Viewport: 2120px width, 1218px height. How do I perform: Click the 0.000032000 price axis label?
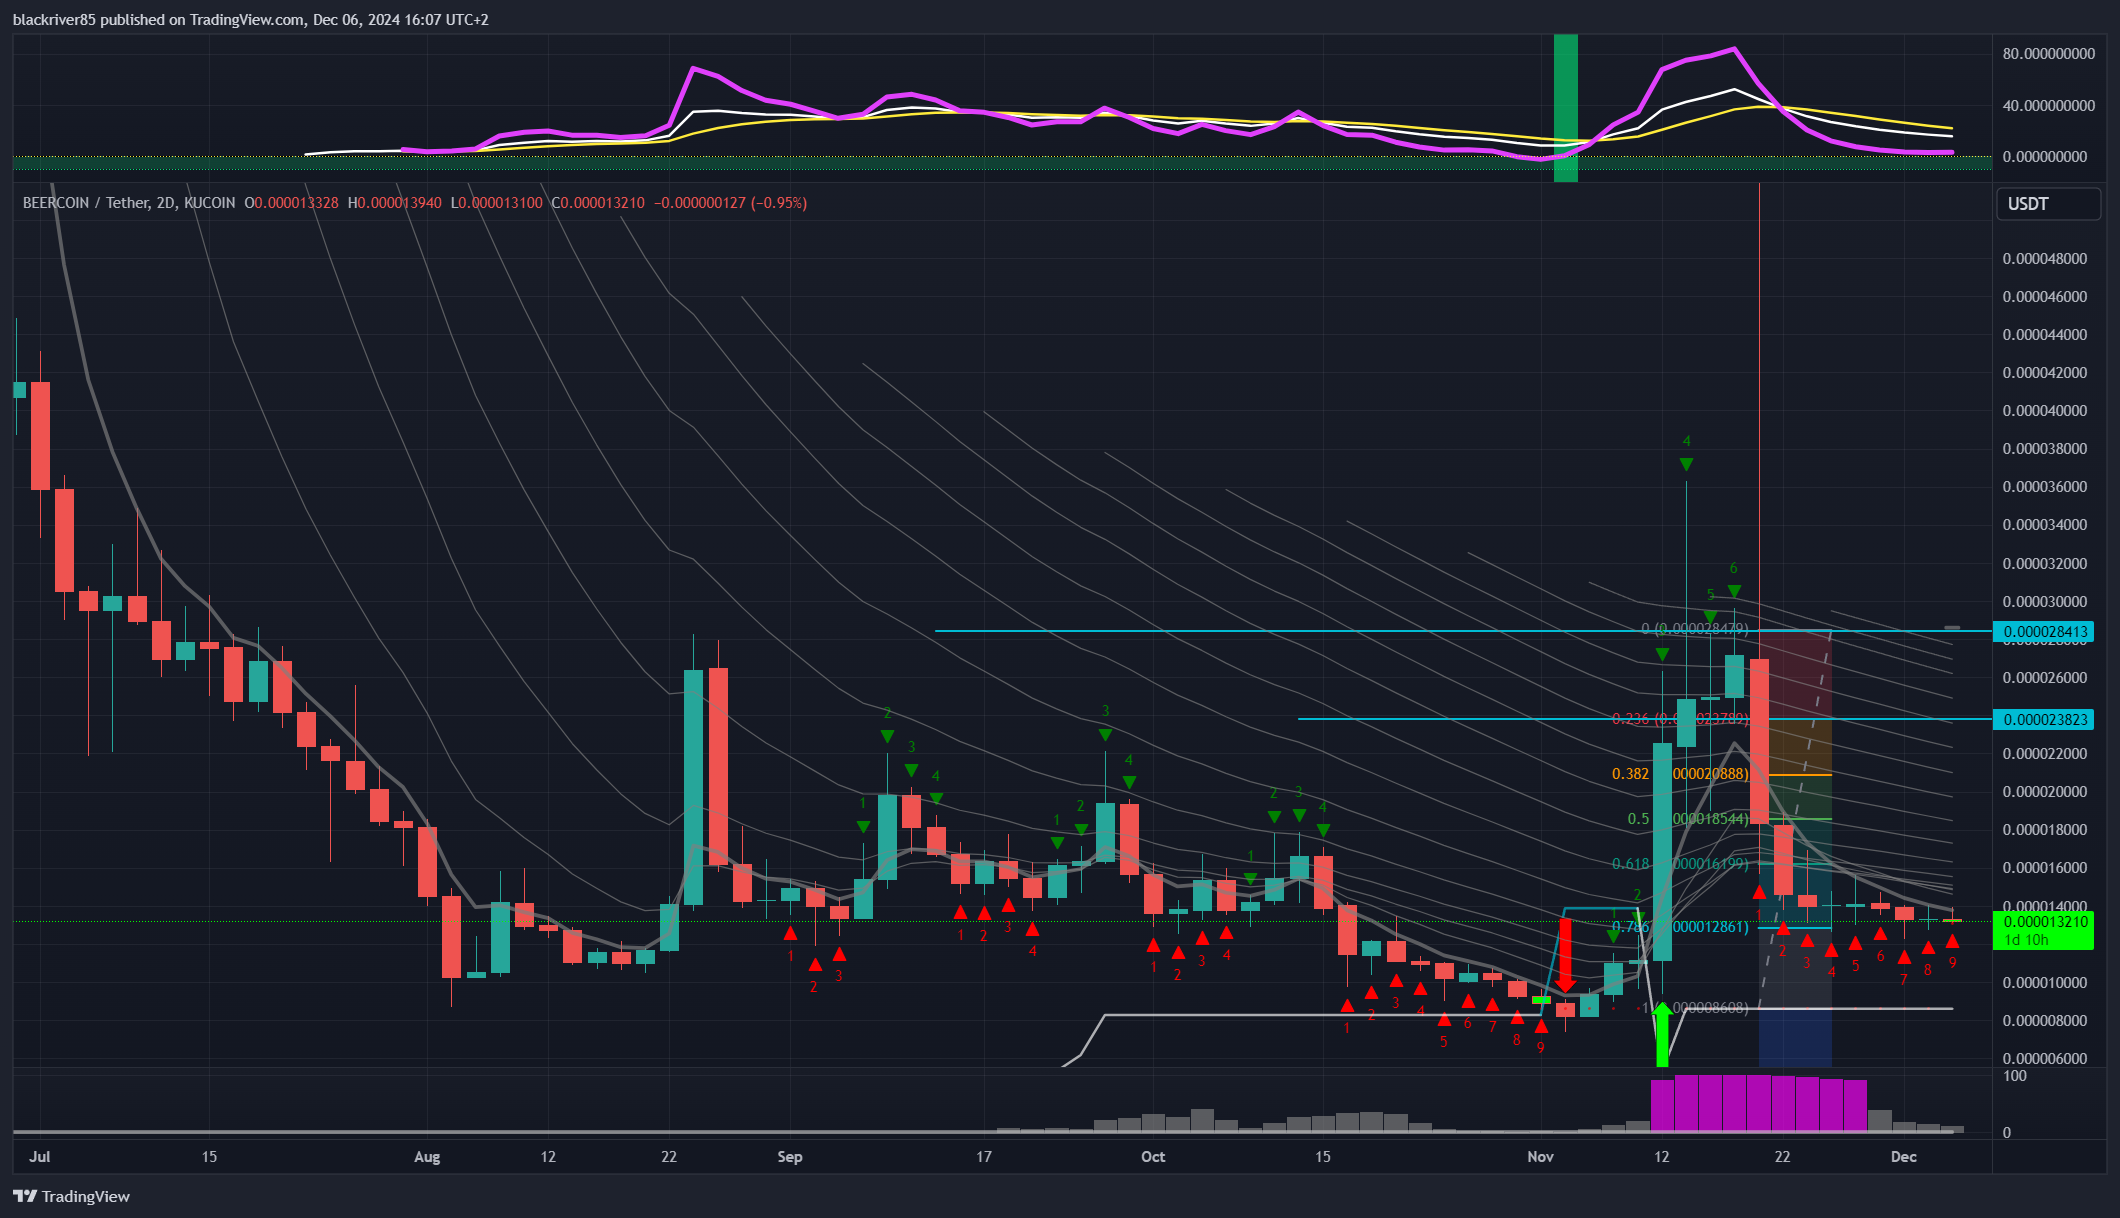pos(2045,564)
